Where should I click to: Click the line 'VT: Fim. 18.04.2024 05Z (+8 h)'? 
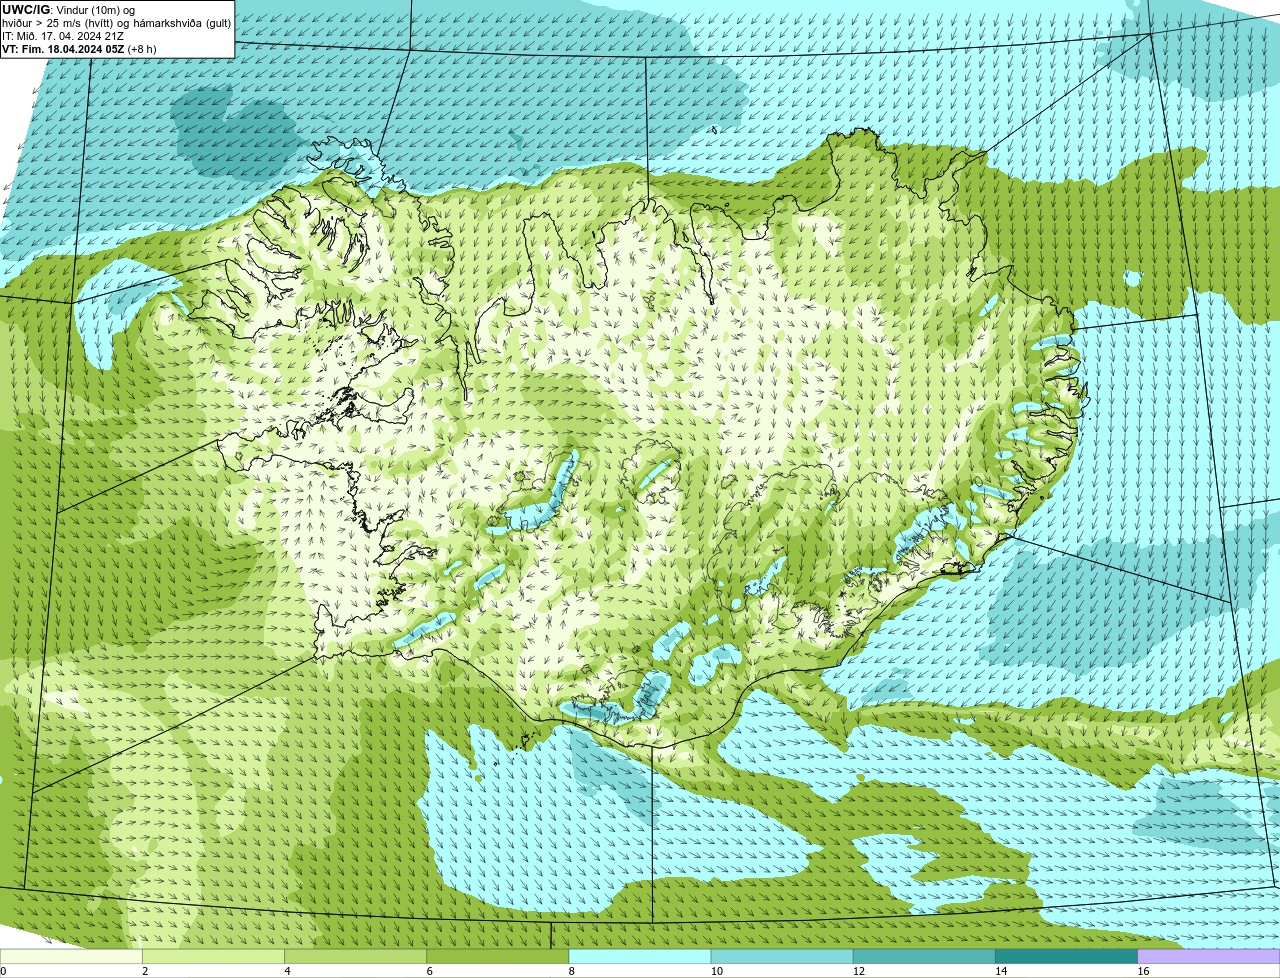(x=77, y=49)
